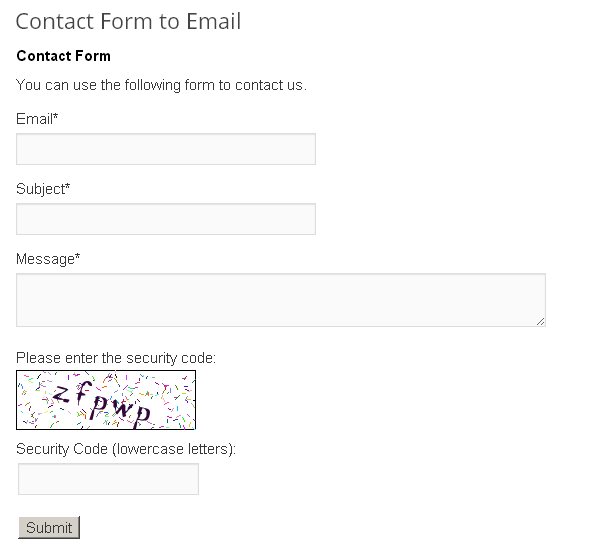Click the Email input field
This screenshot has height=548, width=593.
[x=166, y=149]
